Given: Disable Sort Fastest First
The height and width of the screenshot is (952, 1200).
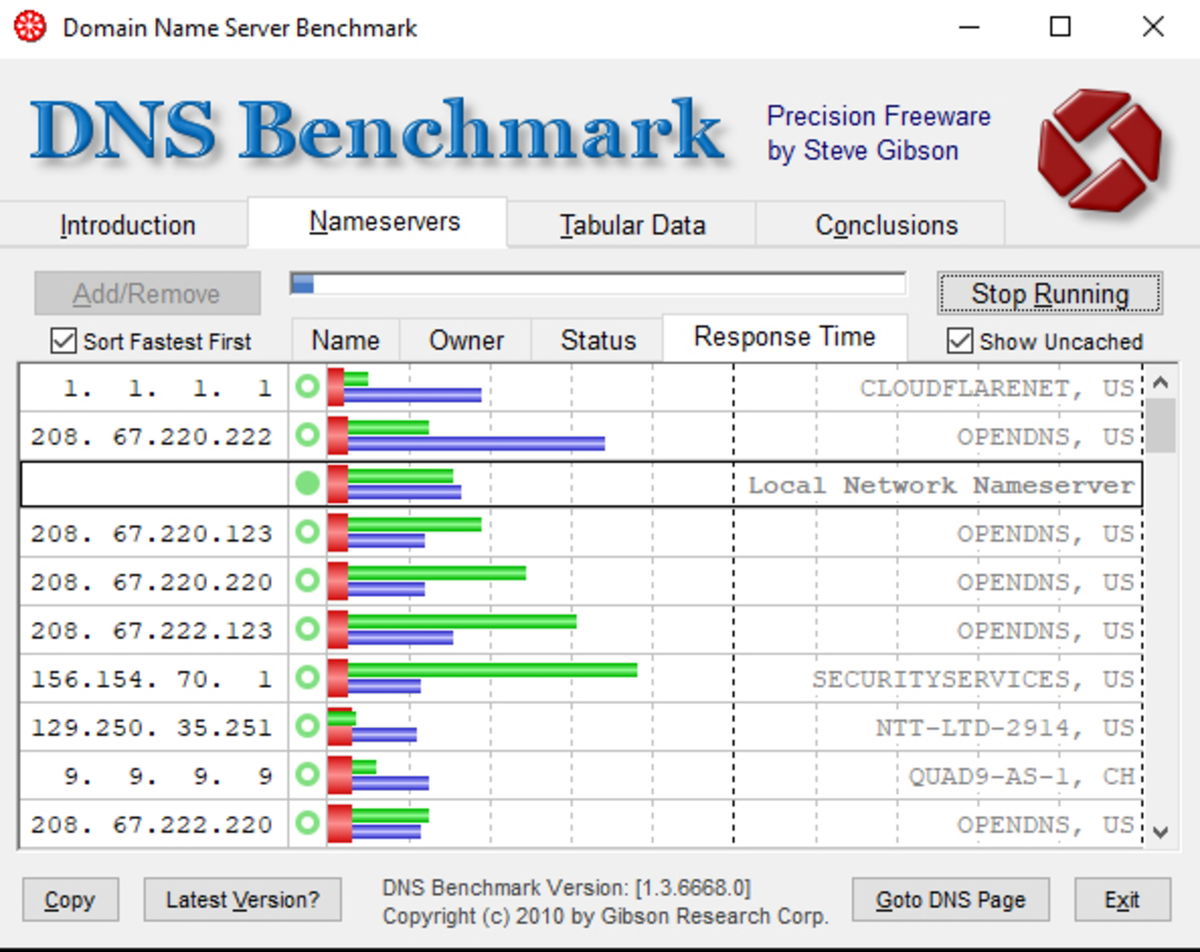Looking at the screenshot, I should pyautogui.click(x=64, y=342).
